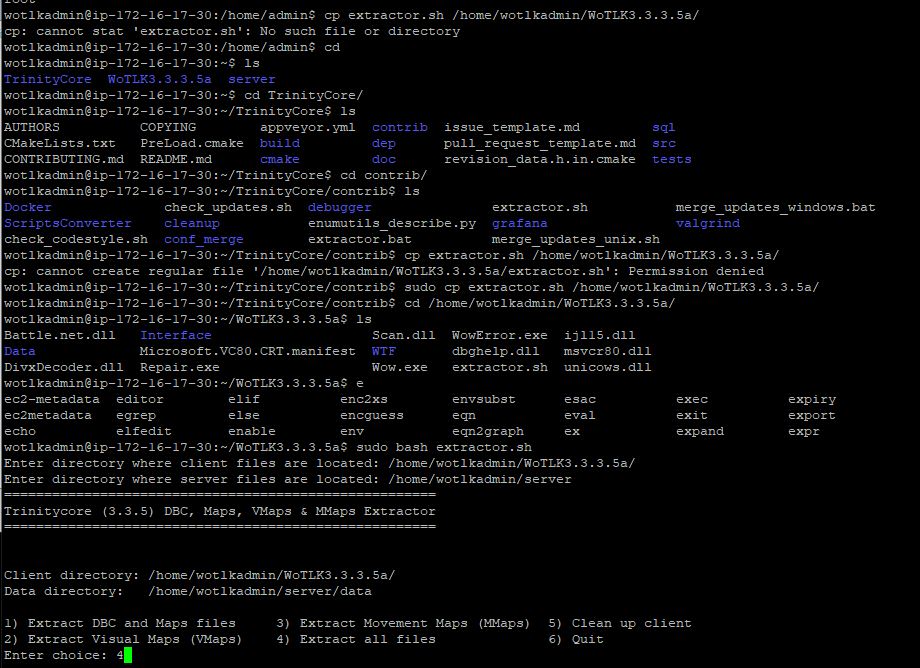Select option 1 Extract DBC and Maps files
This screenshot has width=920, height=668.
point(120,623)
